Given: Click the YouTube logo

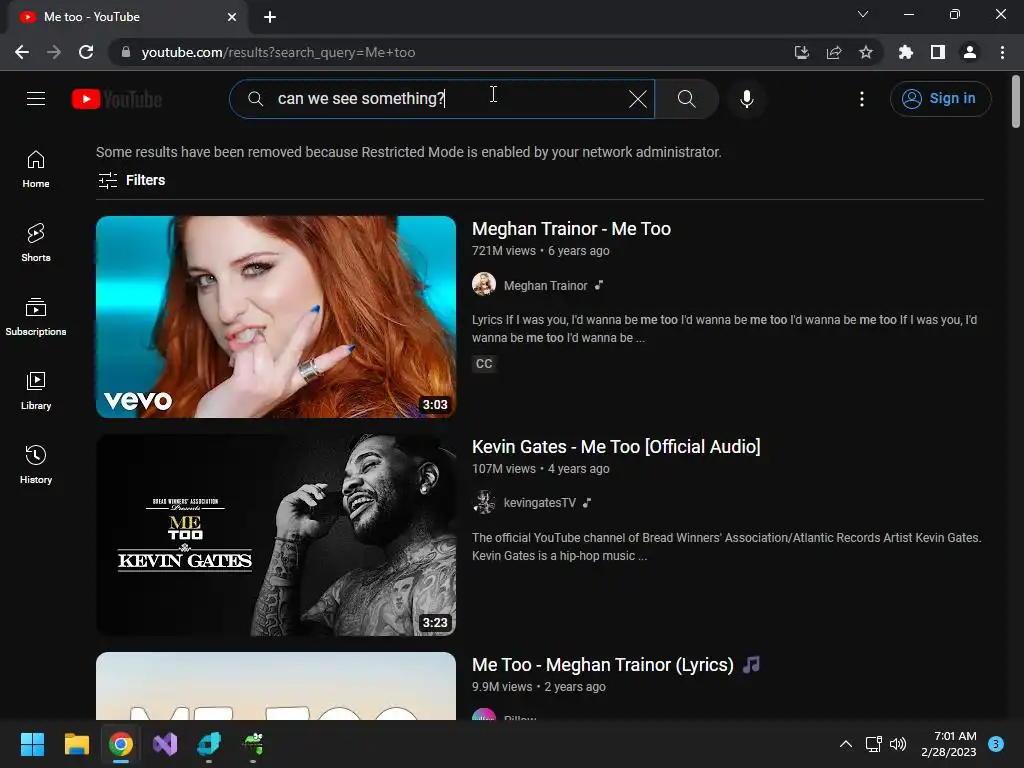Looking at the screenshot, I should pos(117,99).
